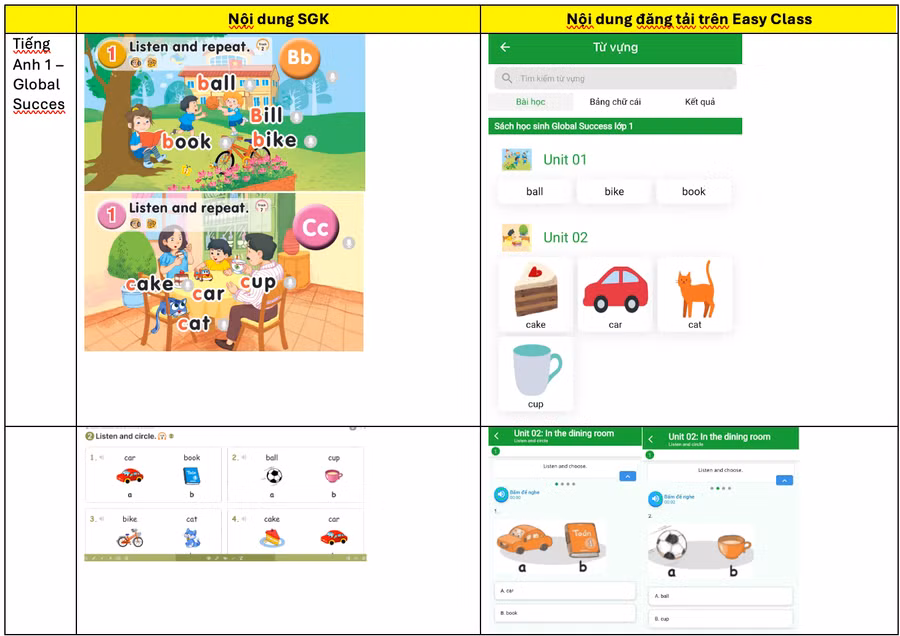Tap the Unit 02 thumbnail icon
The image size is (900, 636).
517,237
